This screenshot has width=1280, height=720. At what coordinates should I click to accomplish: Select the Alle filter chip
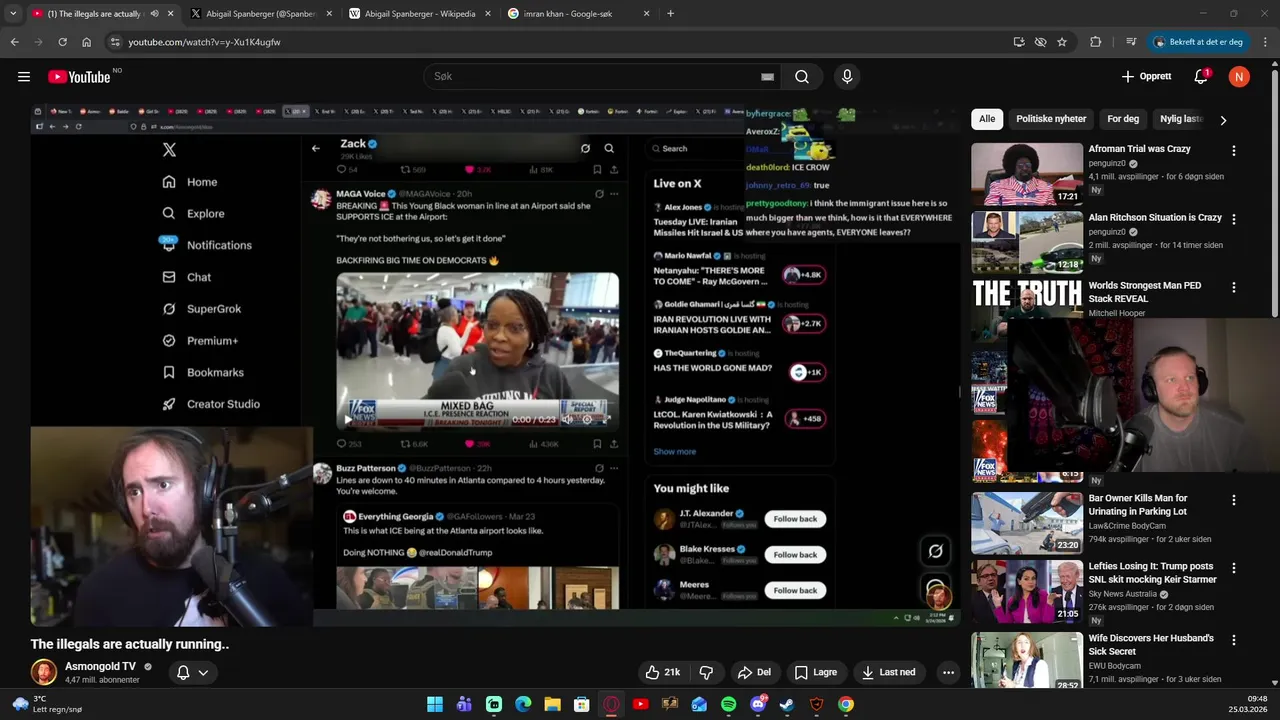[987, 119]
